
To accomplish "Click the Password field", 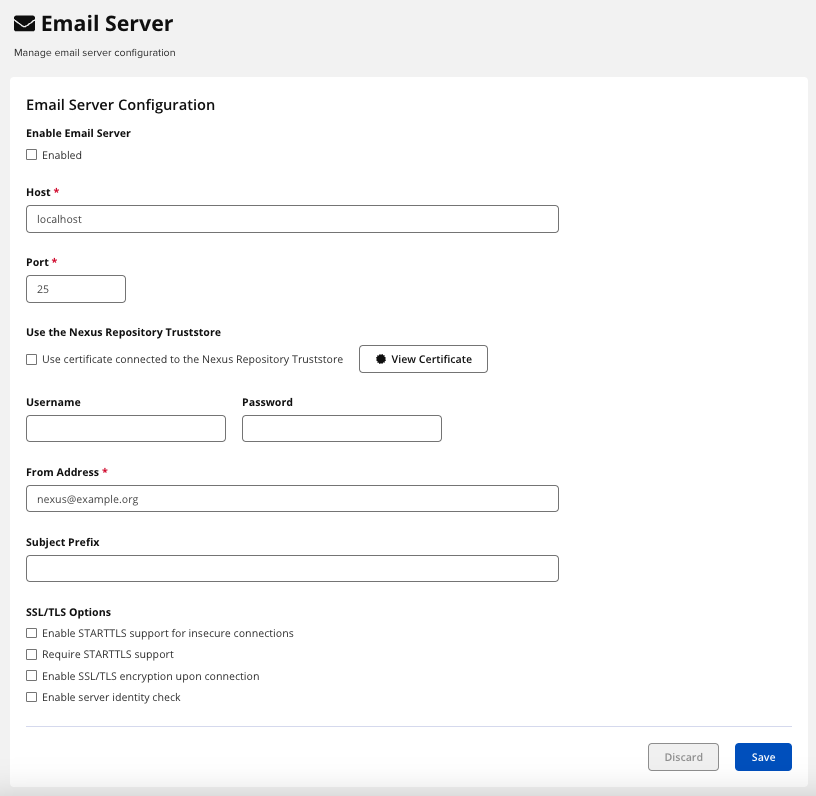I will pyautogui.click(x=342, y=429).
